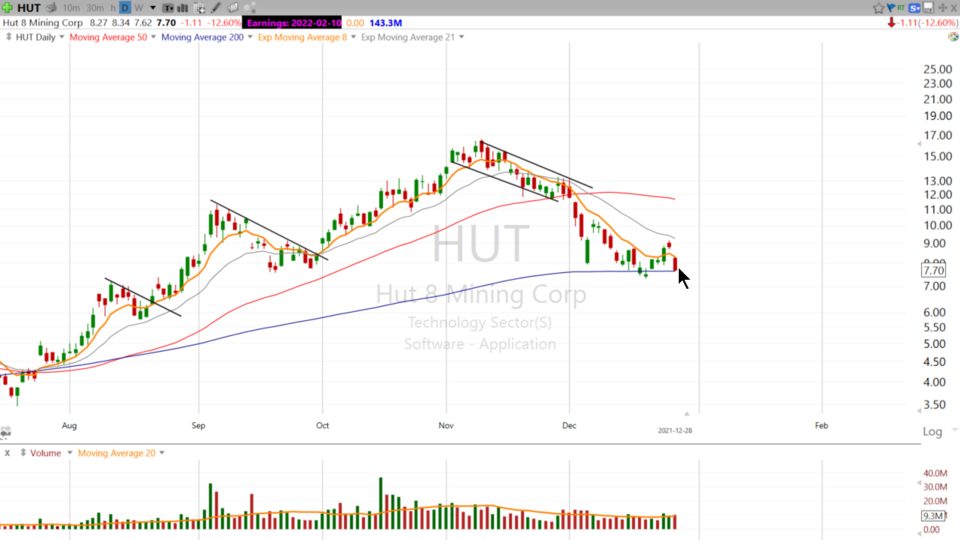Switch to the 30m timeframe

[x=97, y=8]
